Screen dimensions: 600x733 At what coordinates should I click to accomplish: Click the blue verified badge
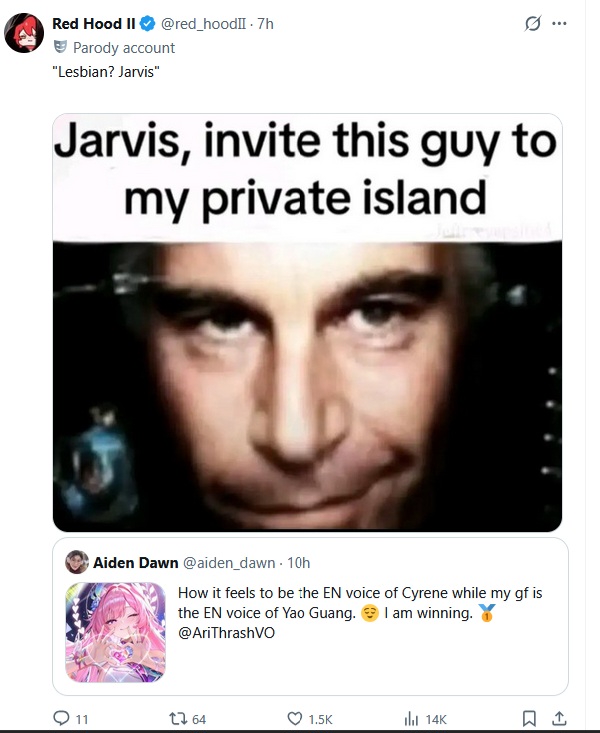[x=148, y=23]
